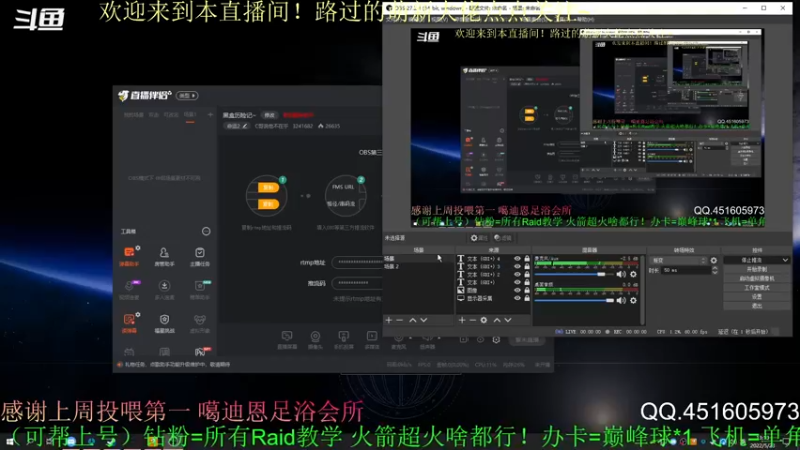Hide the 文本 (GDI+) 2 source
Image resolution: width=800 pixels, height=450 pixels.
pyautogui.click(x=517, y=274)
